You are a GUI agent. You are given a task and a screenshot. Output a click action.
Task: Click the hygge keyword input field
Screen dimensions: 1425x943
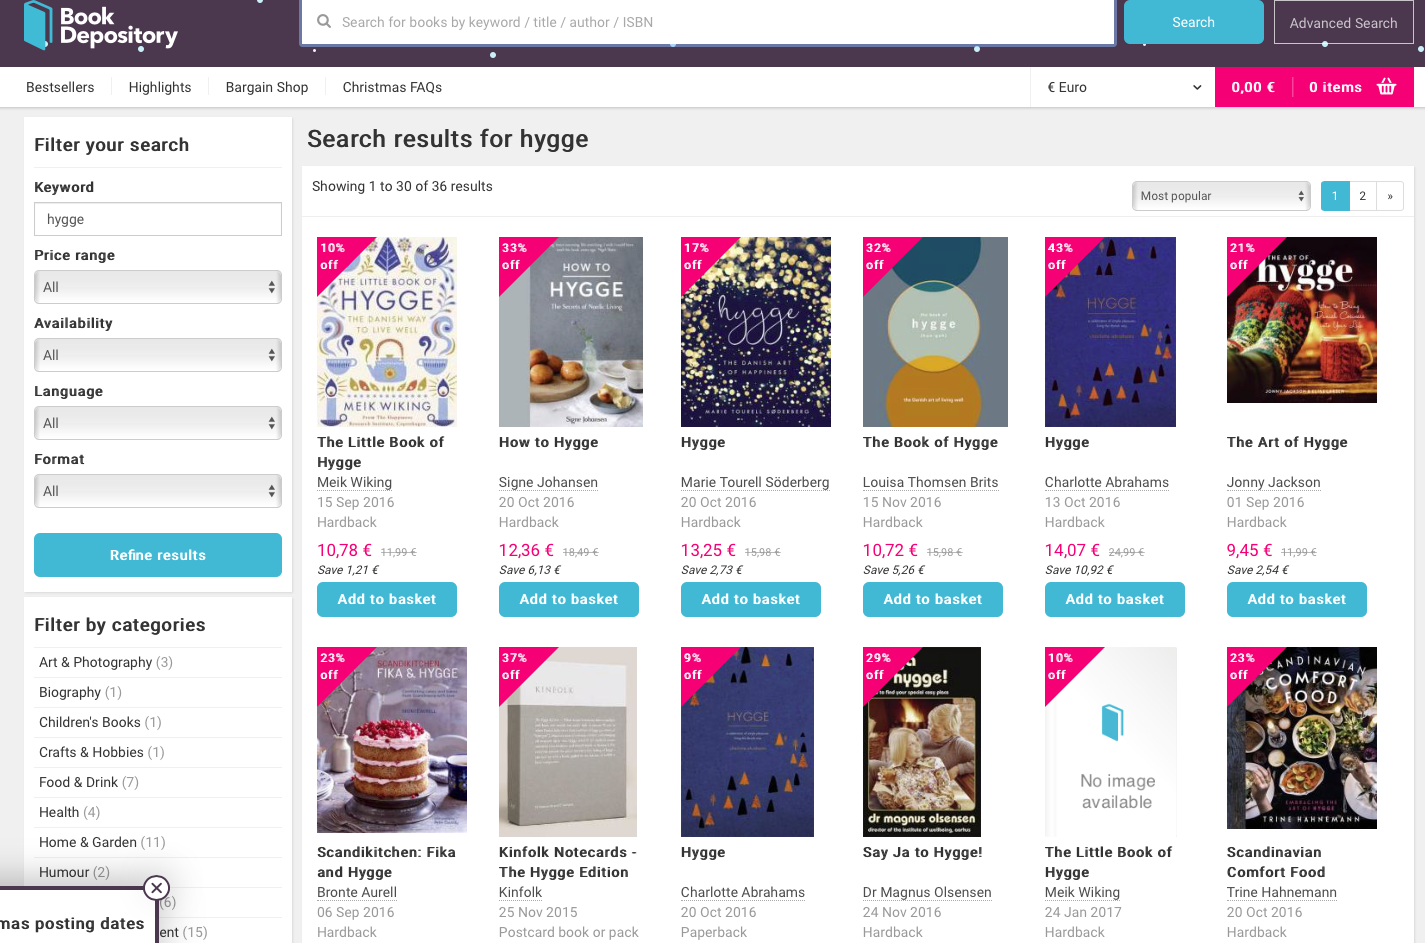(158, 219)
